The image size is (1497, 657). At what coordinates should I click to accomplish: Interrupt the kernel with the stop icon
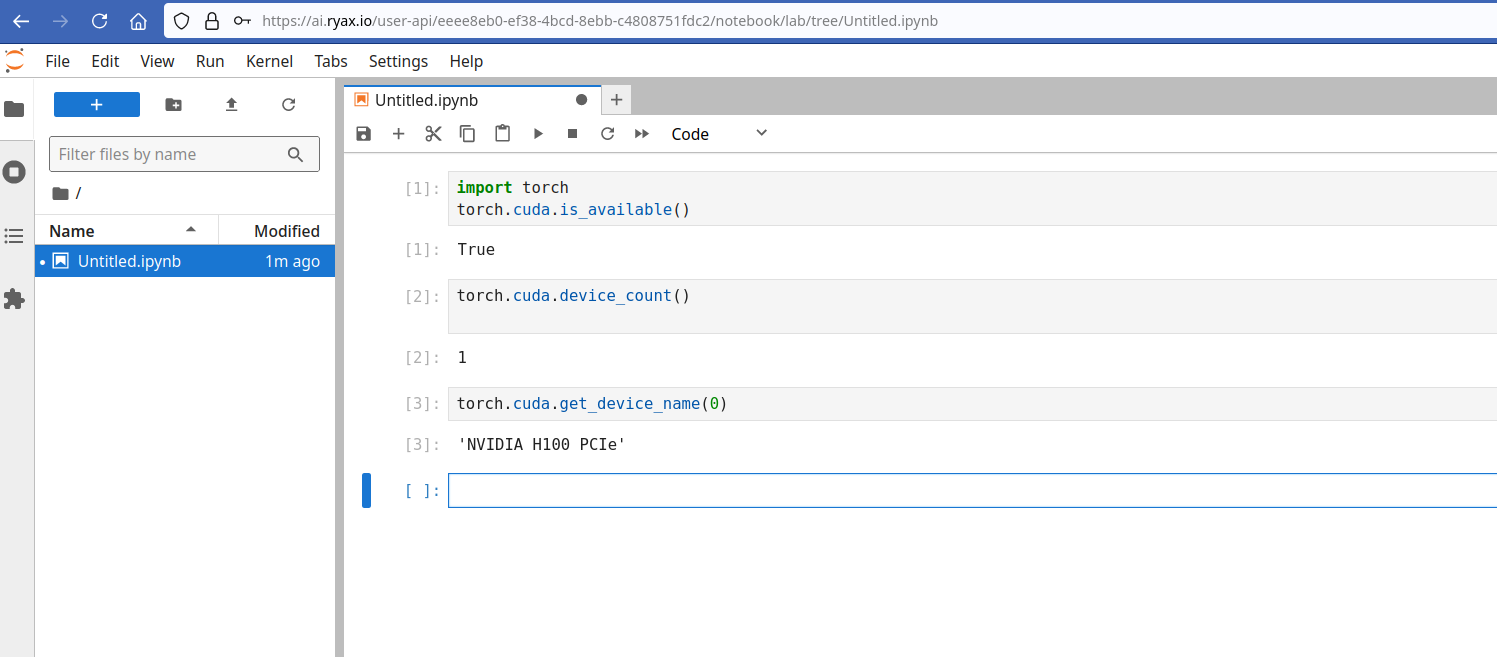[x=572, y=134]
